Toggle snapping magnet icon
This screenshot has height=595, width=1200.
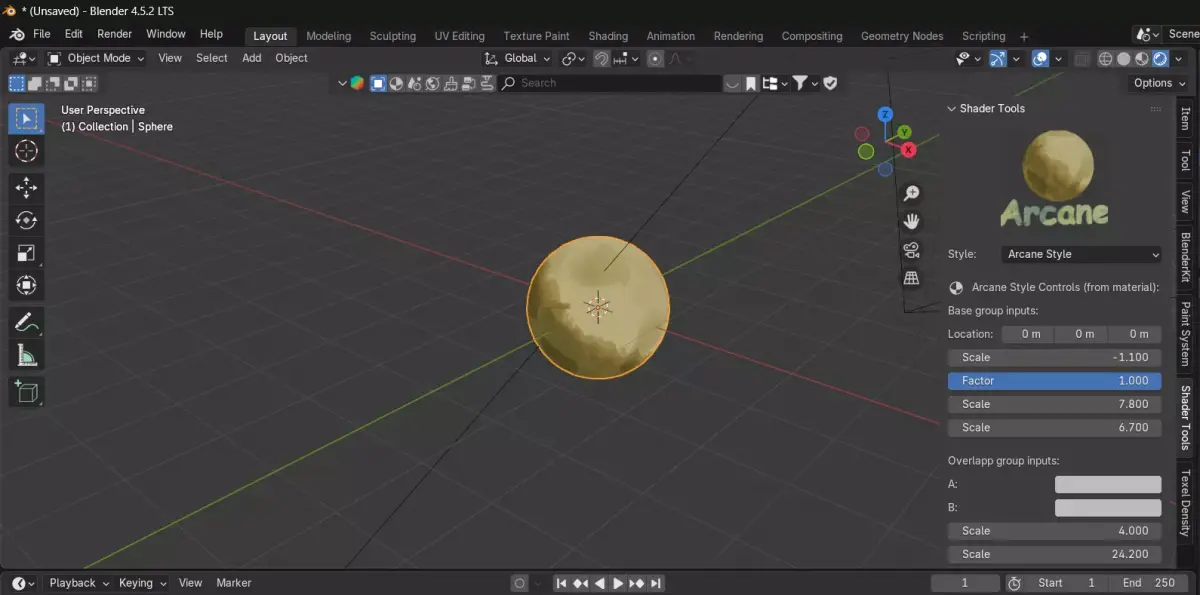(601, 58)
